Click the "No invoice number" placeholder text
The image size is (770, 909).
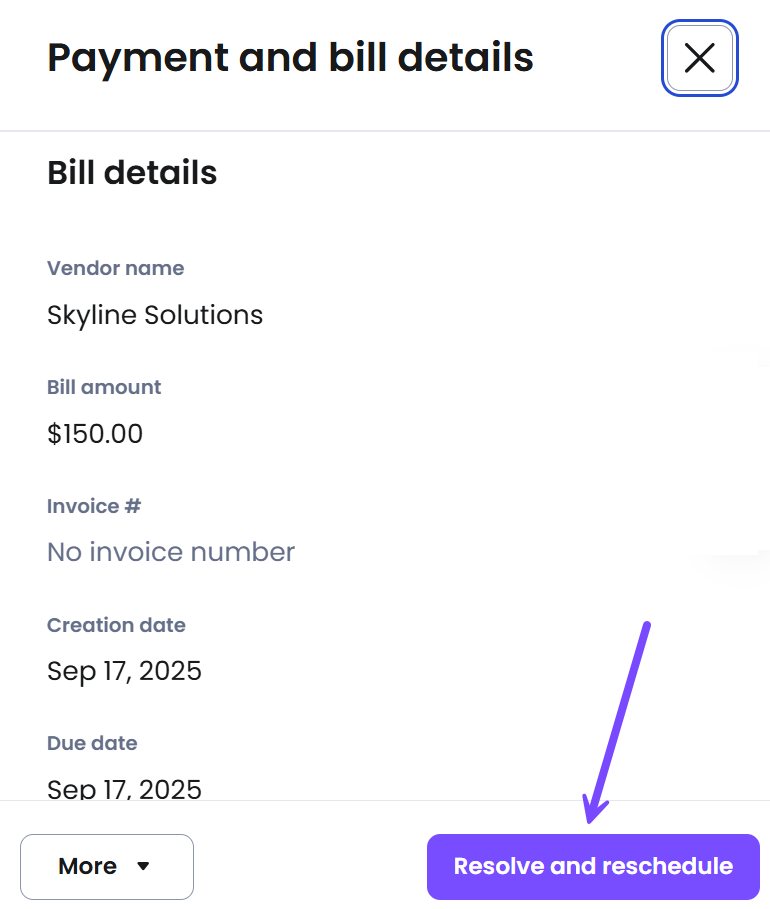pos(171,552)
